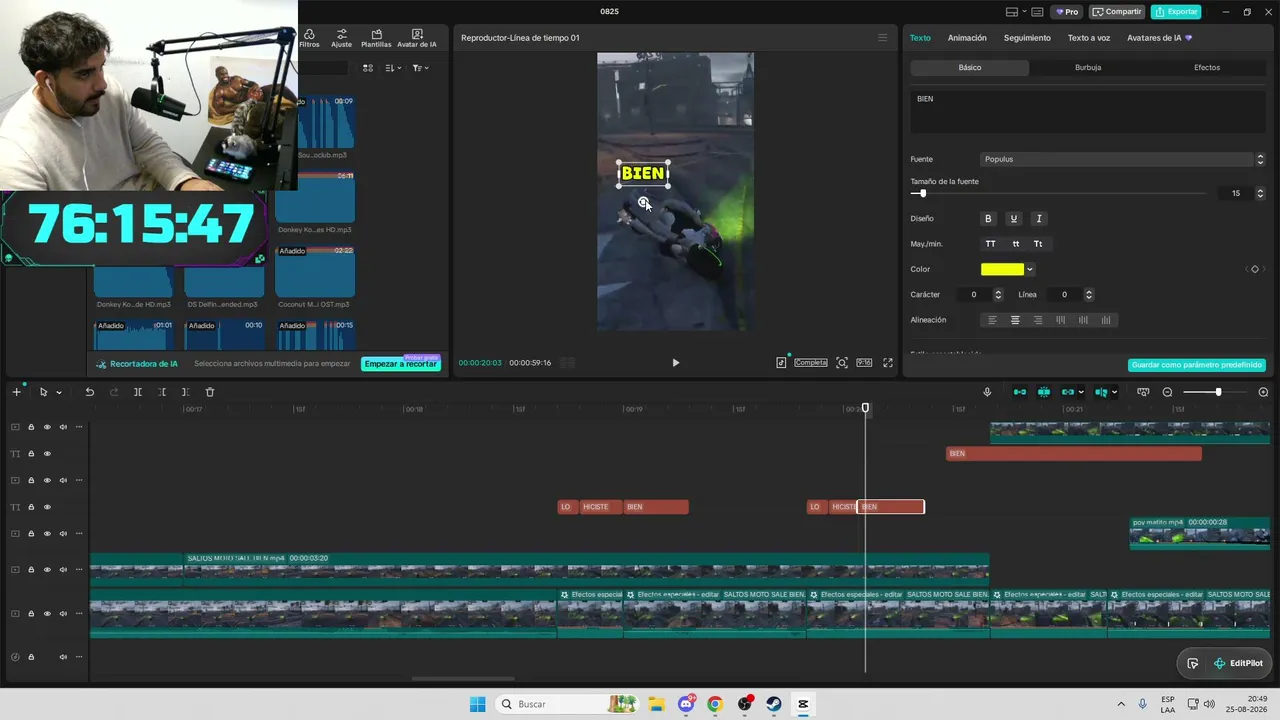This screenshot has width=1280, height=720.
Task: Open the Ajuste panel icon
Action: 341,38
